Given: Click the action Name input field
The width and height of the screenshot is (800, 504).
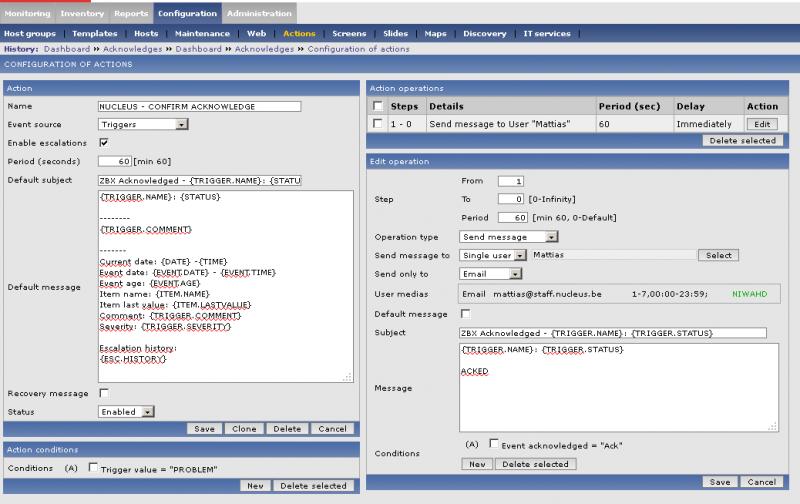Looking at the screenshot, I should pos(199,106).
